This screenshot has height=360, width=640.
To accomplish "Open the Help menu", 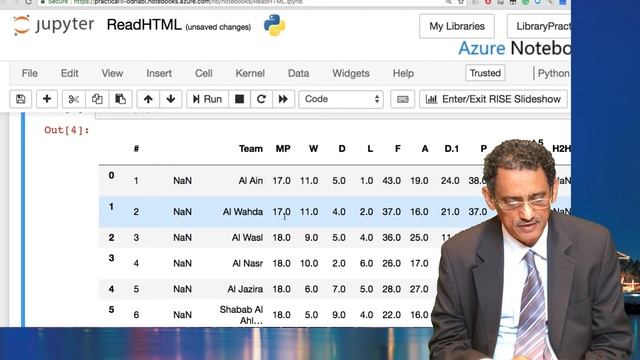I will (403, 73).
